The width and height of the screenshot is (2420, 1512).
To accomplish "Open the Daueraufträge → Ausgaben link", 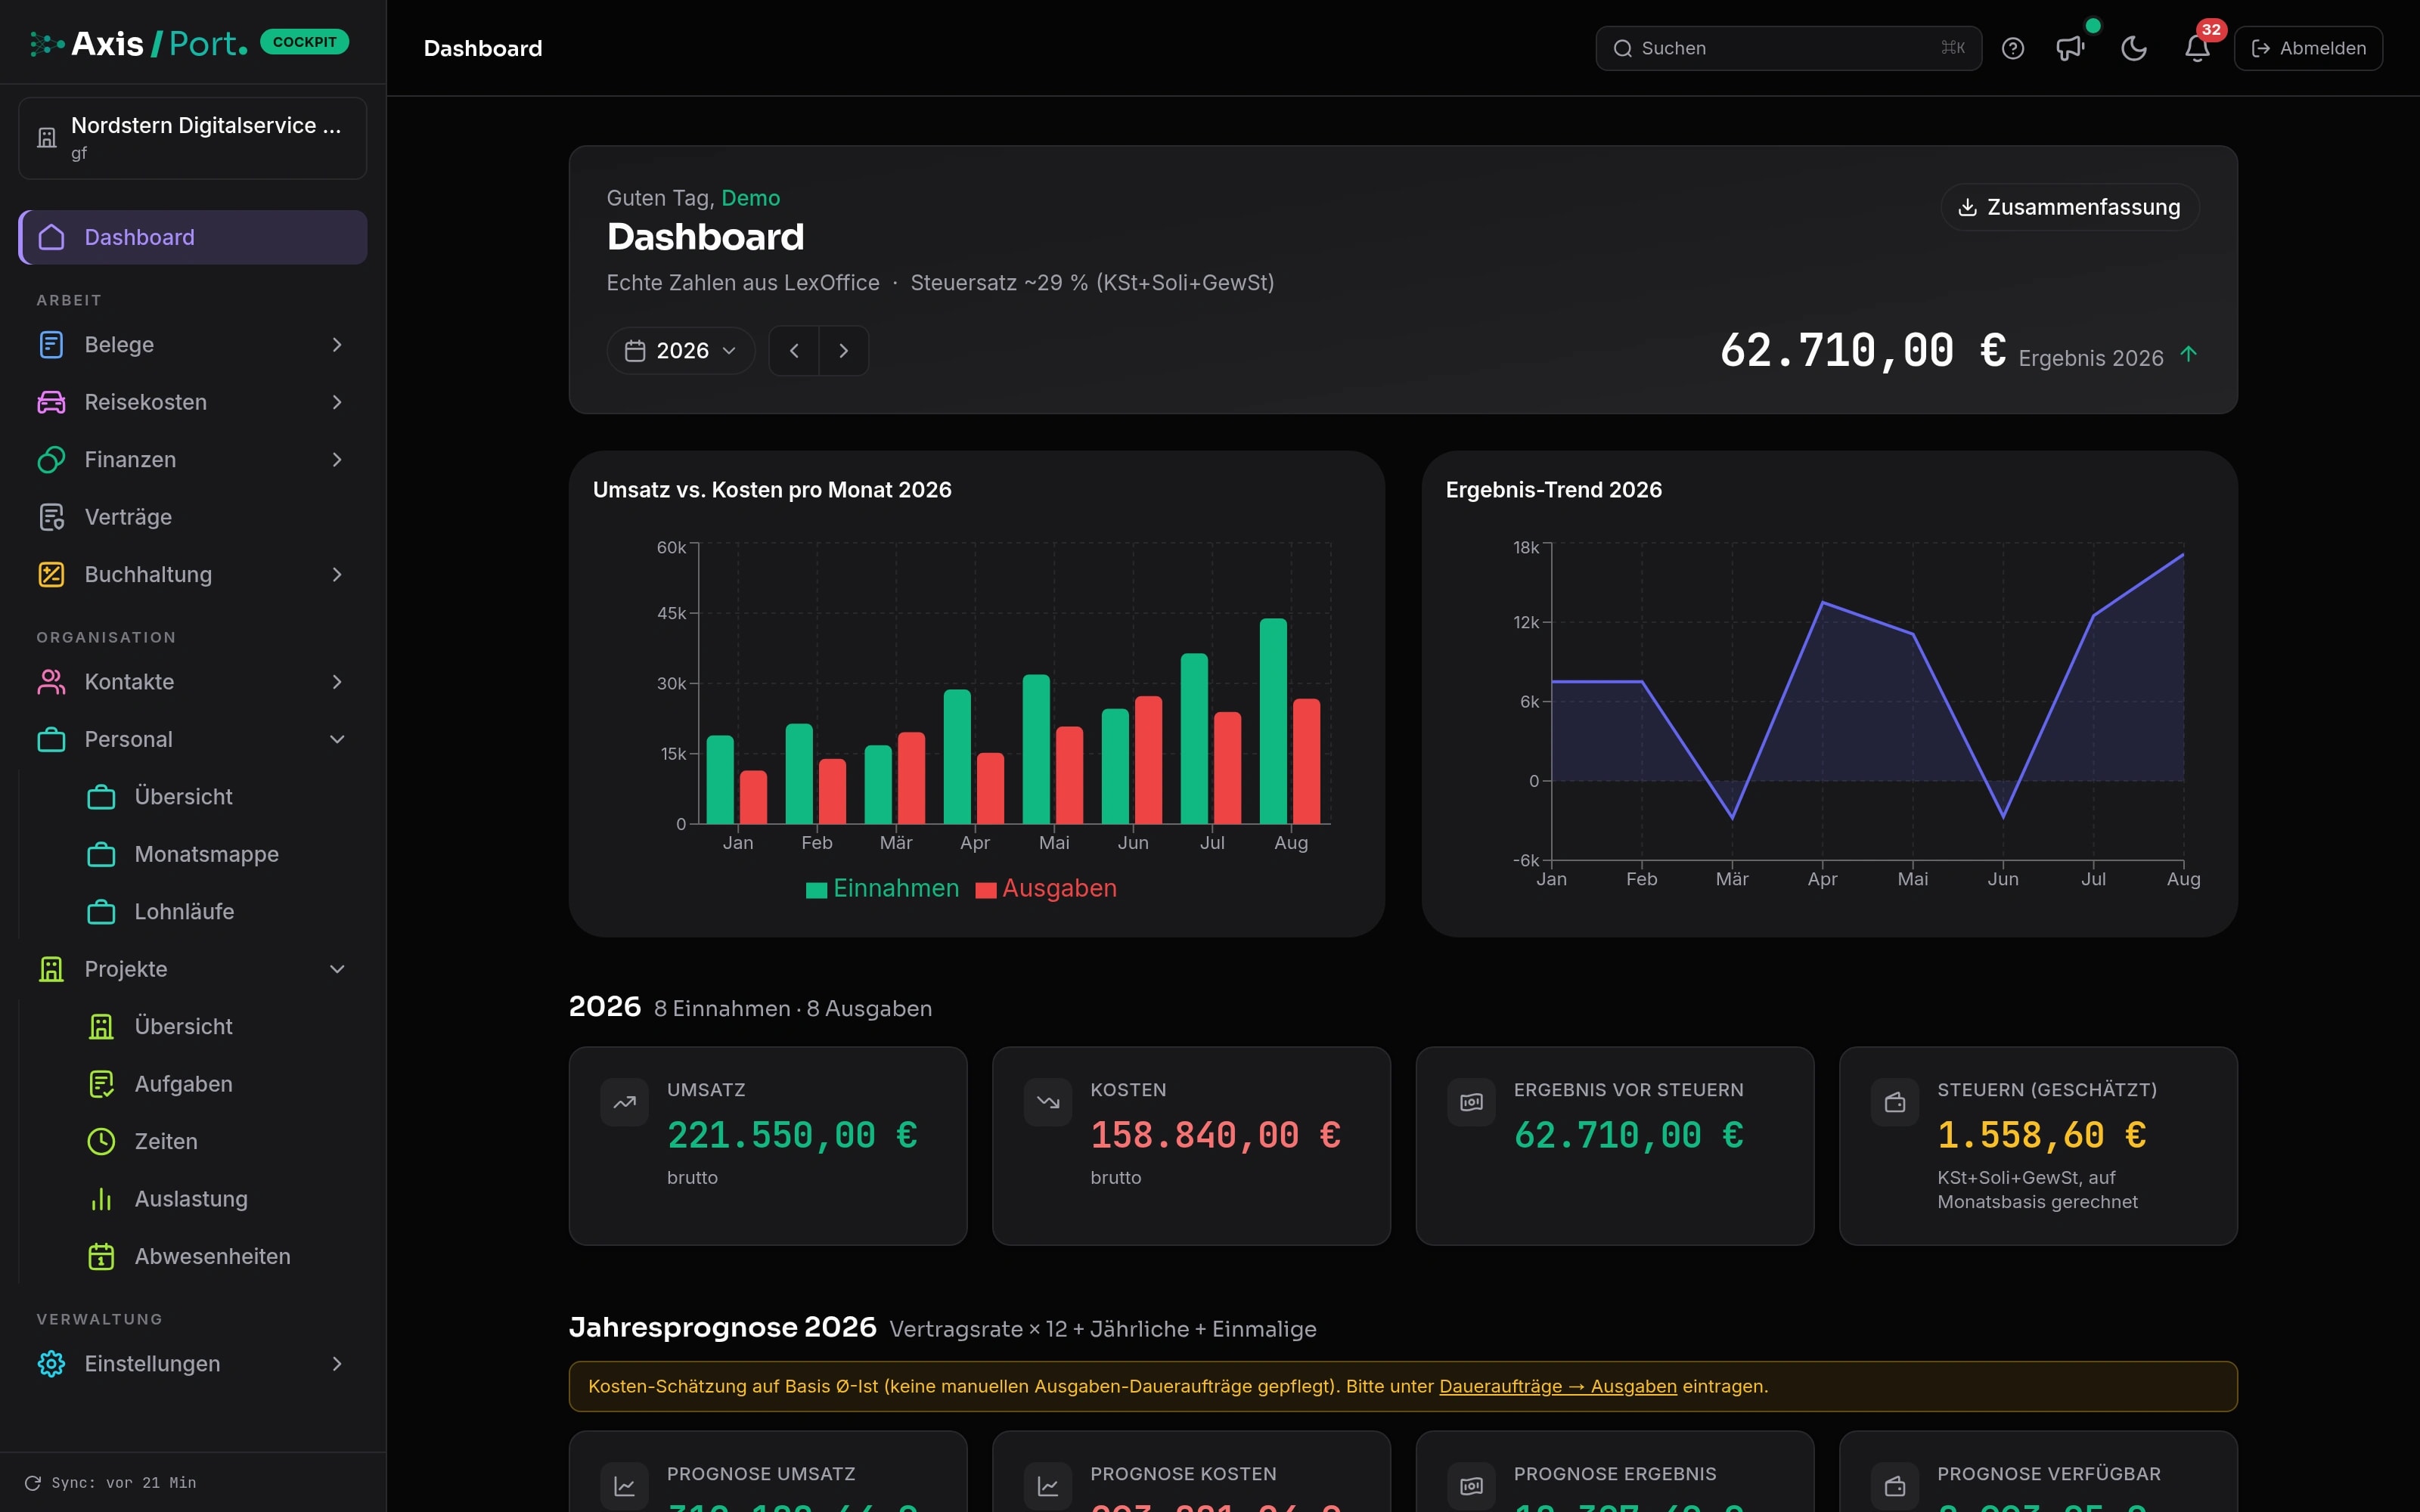I will (1557, 1386).
